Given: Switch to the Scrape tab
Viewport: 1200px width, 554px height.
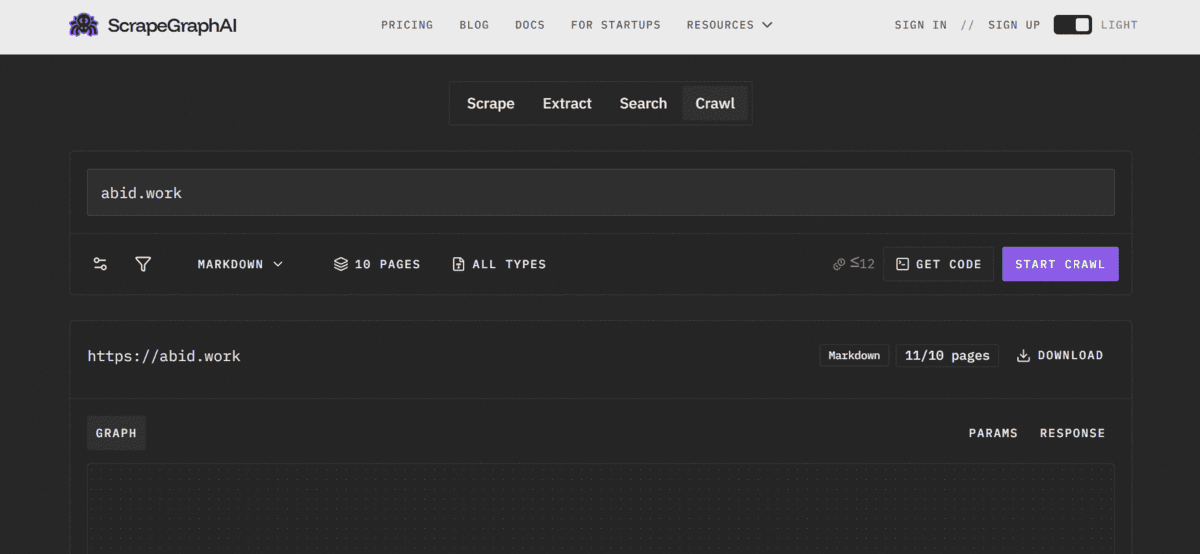Looking at the screenshot, I should (x=490, y=103).
